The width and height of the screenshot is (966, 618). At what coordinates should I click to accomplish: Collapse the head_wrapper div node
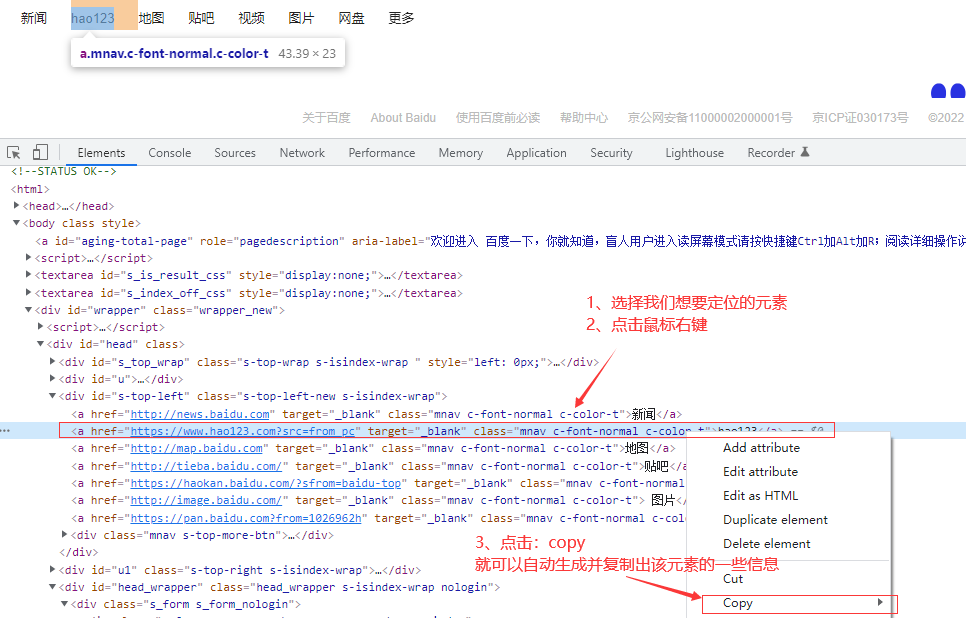[52, 587]
